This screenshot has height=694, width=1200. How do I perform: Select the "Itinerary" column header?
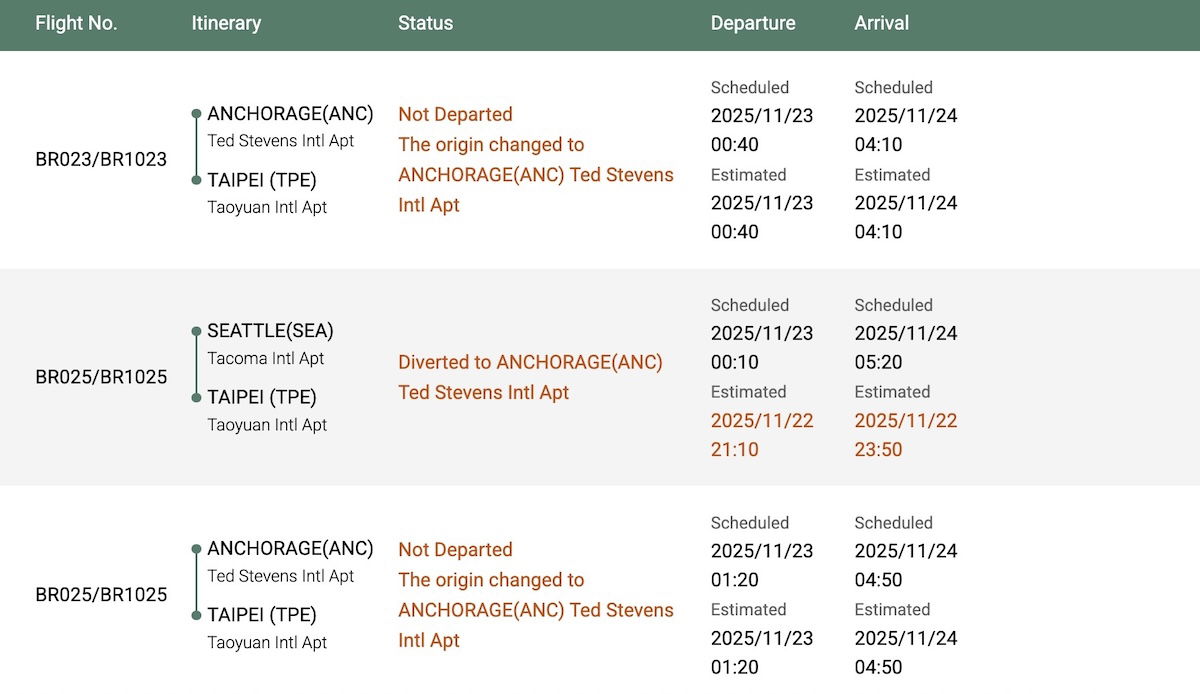[226, 23]
